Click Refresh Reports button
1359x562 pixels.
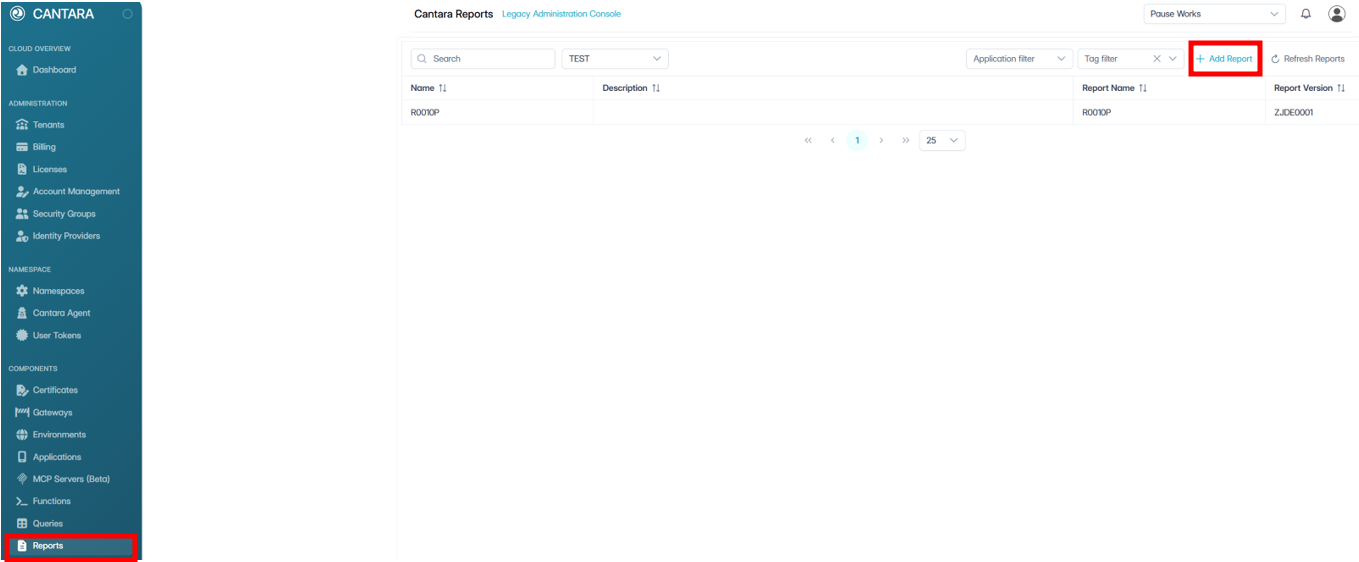[x=1308, y=59]
